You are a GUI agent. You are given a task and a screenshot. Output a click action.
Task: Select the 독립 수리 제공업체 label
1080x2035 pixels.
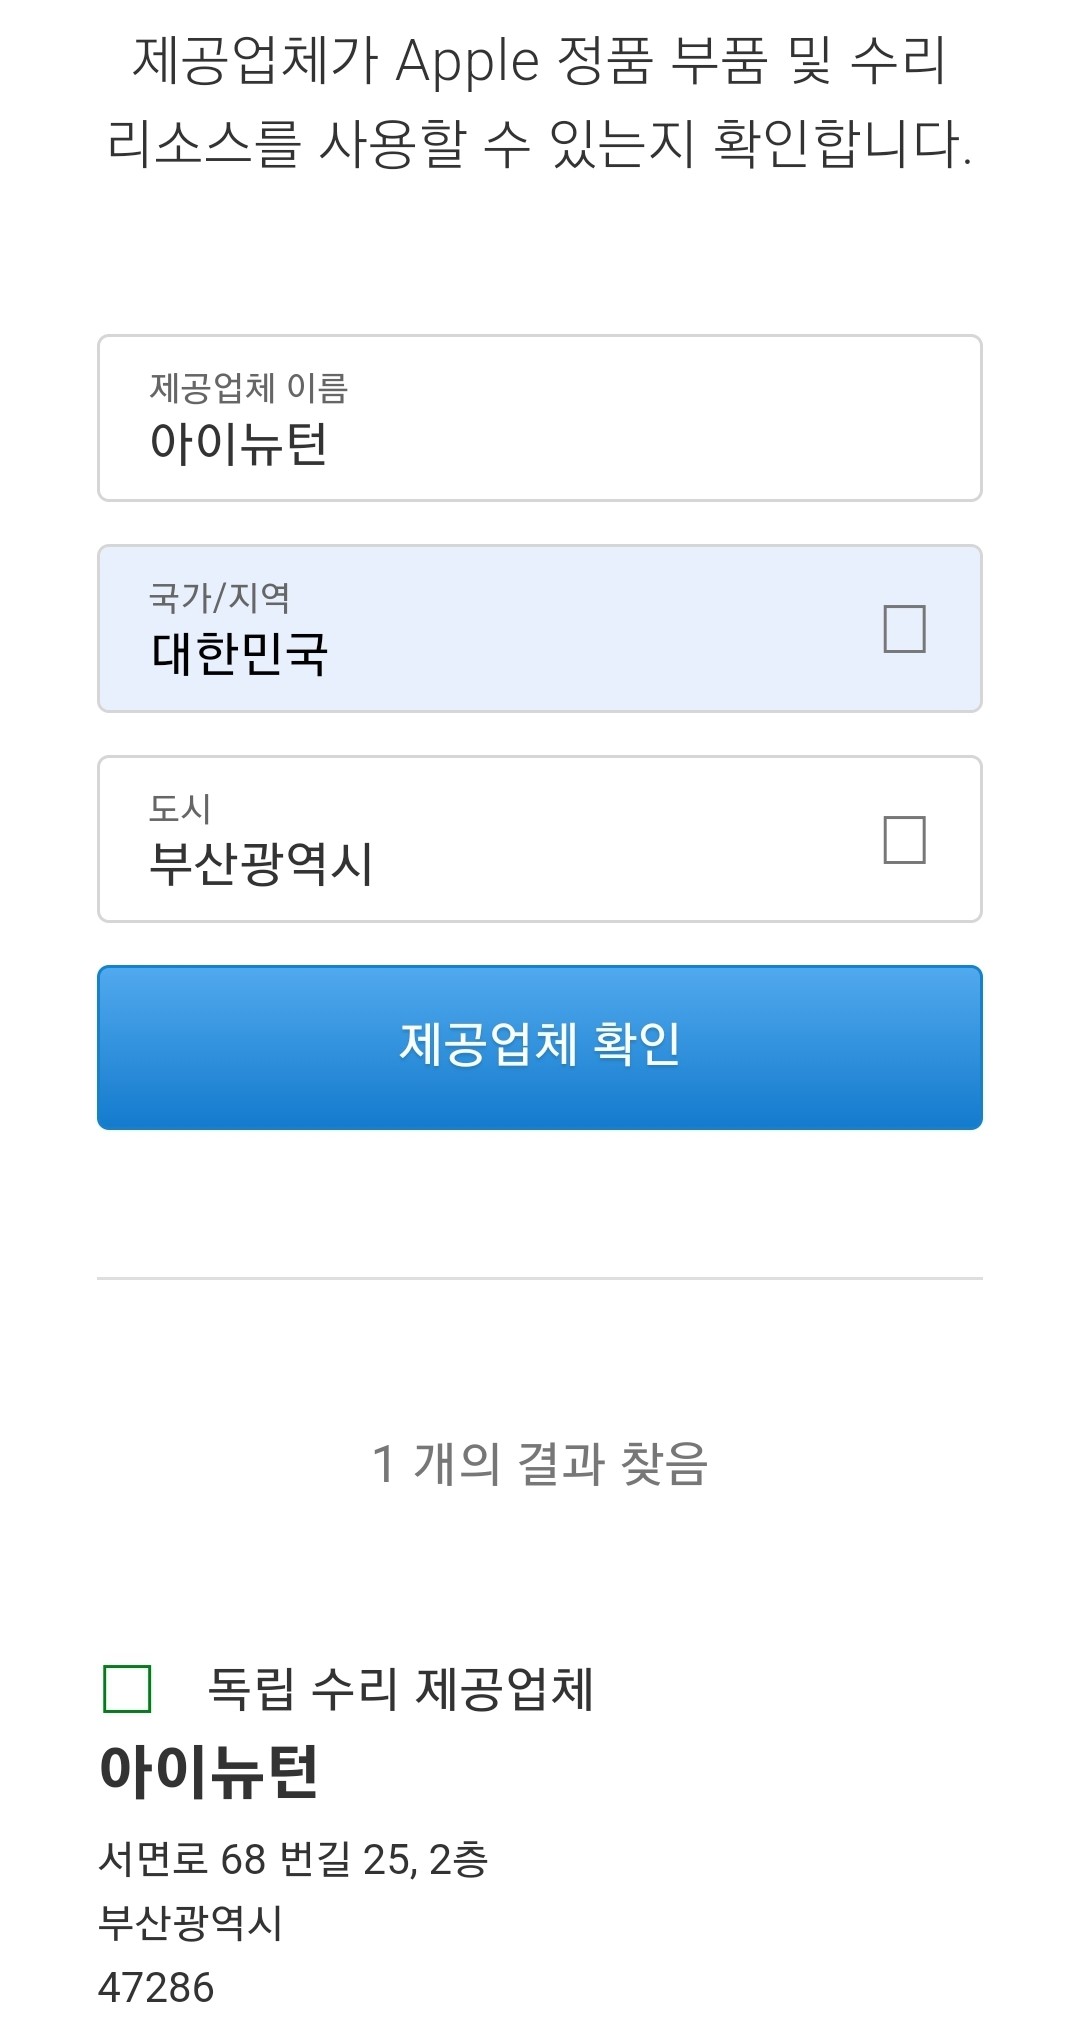[x=400, y=1689]
